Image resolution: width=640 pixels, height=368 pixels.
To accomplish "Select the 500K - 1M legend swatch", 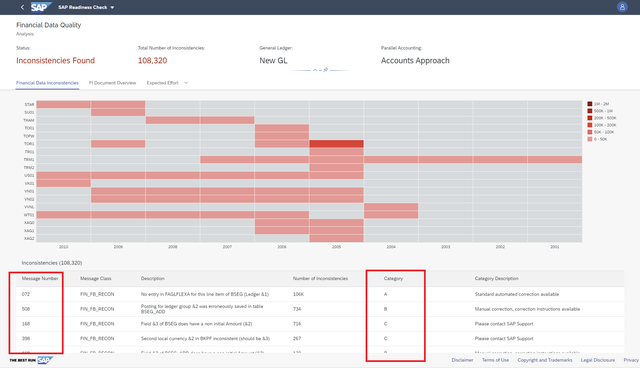I will point(590,111).
